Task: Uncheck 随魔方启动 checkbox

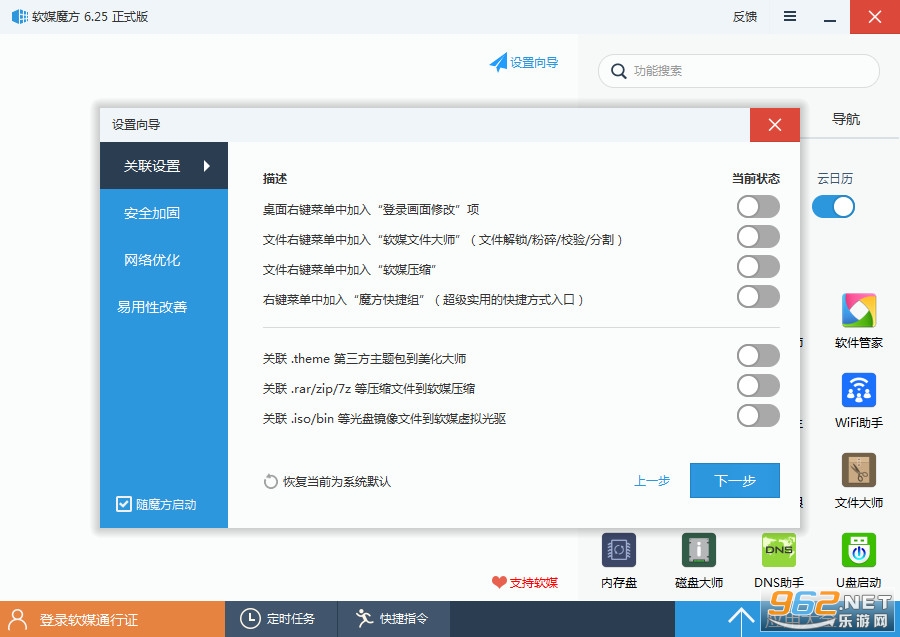Action: (123, 504)
